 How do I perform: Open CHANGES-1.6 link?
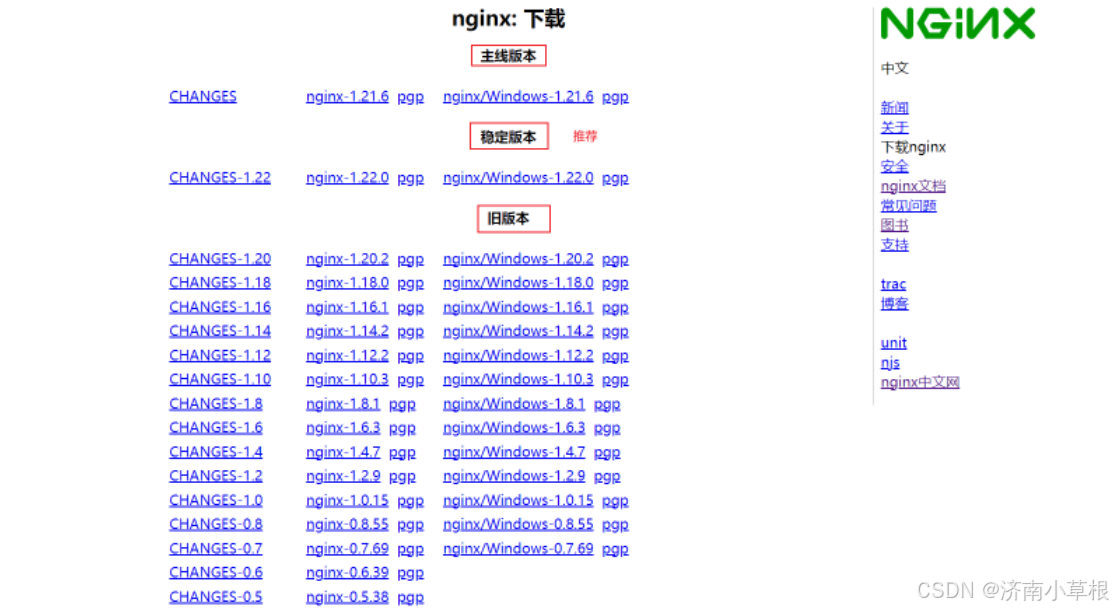tap(216, 427)
